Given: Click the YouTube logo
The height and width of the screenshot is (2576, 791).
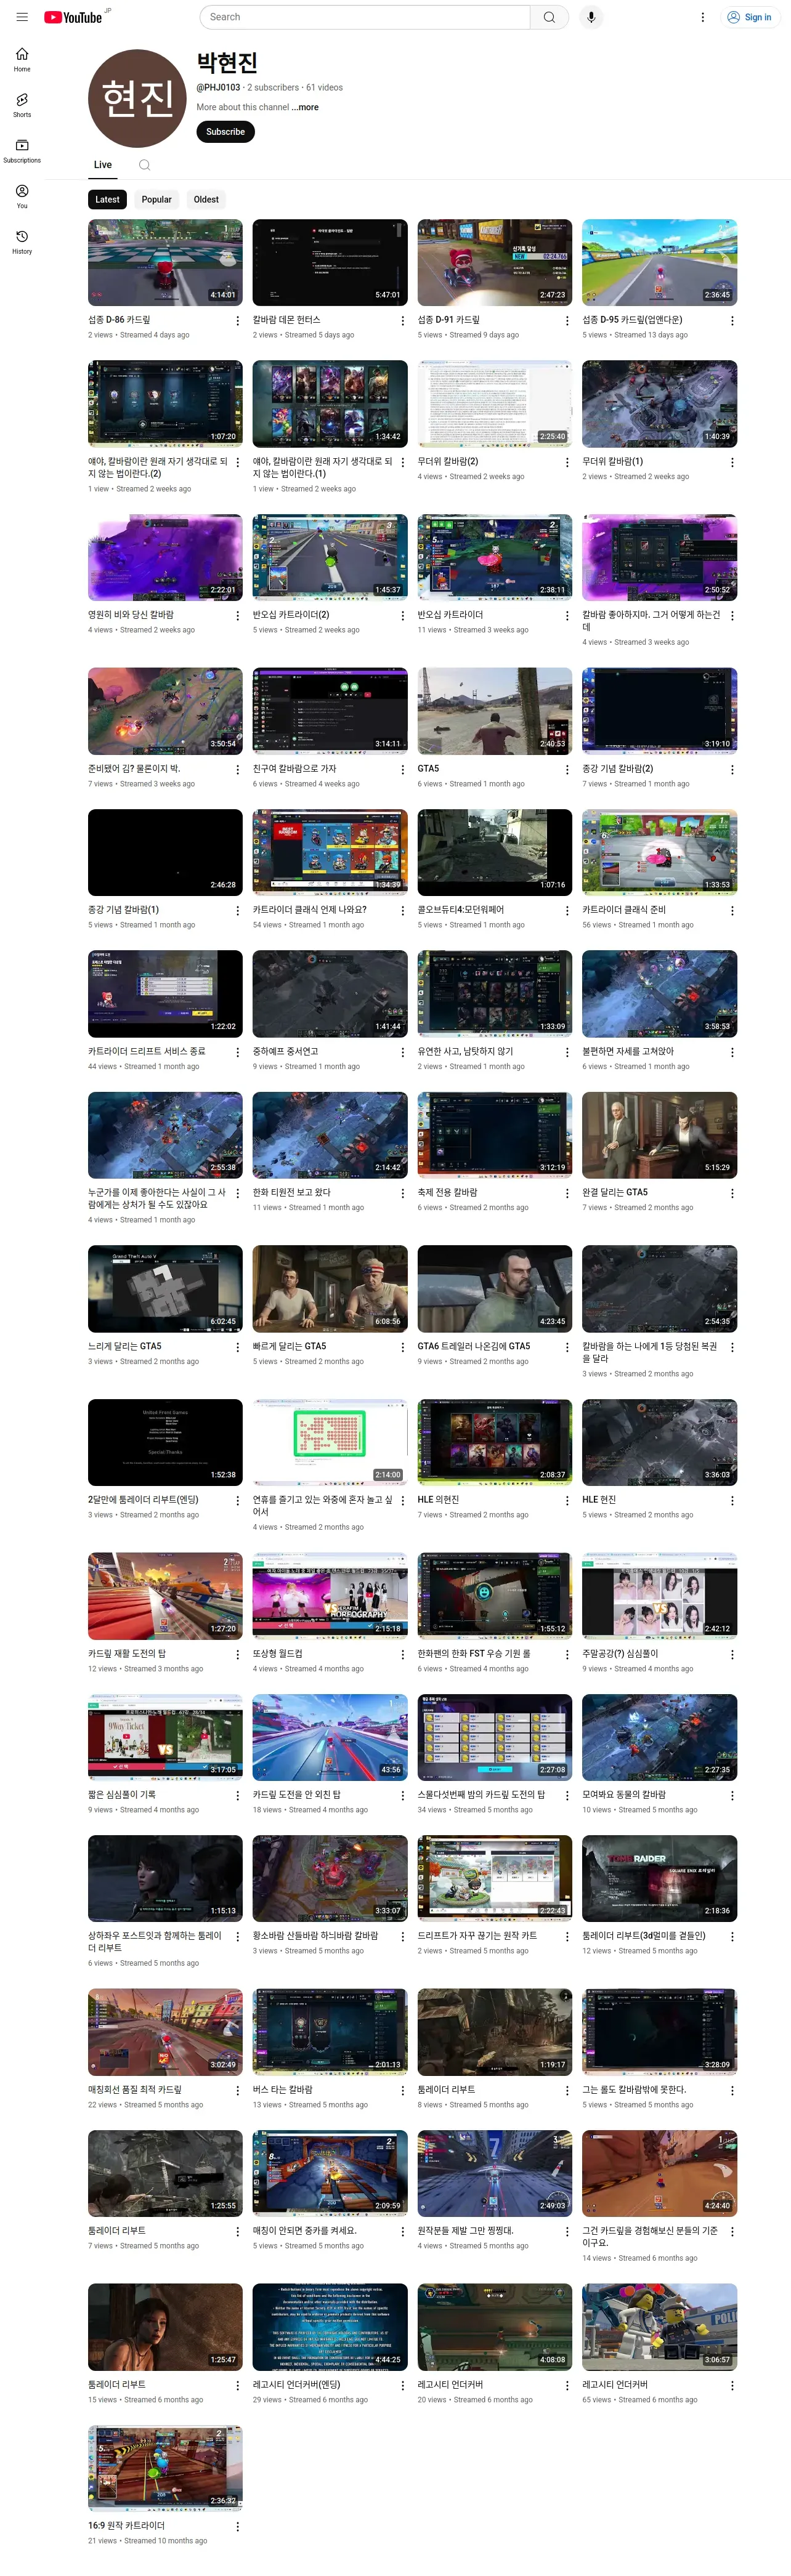Looking at the screenshot, I should point(73,17).
